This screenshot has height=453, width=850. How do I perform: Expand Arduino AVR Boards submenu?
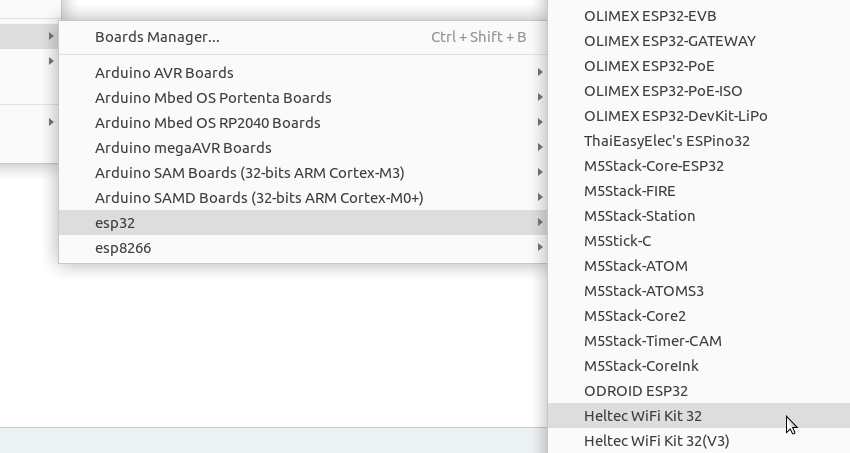click(303, 73)
